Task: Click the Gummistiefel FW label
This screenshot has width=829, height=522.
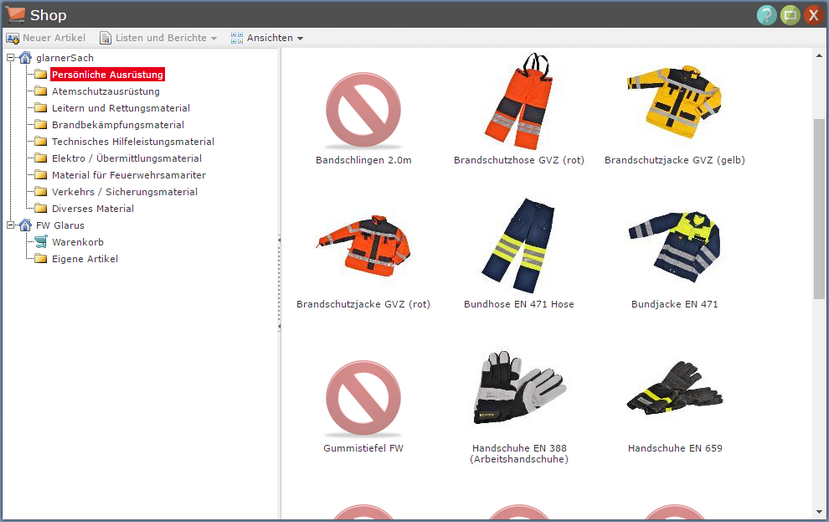Action: click(x=363, y=448)
